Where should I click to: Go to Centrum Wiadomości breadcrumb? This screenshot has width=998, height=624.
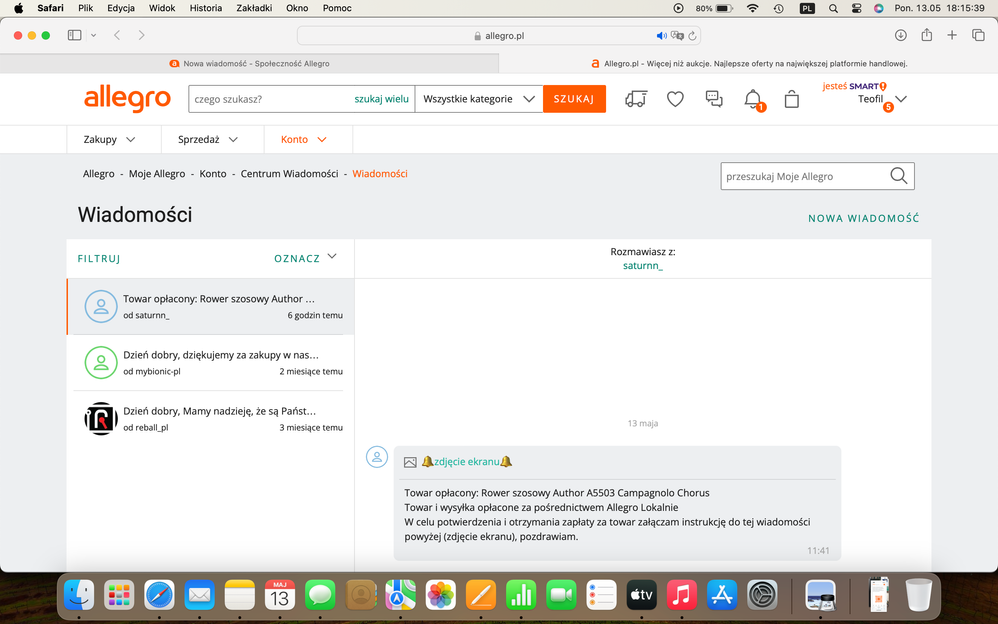[x=290, y=174]
